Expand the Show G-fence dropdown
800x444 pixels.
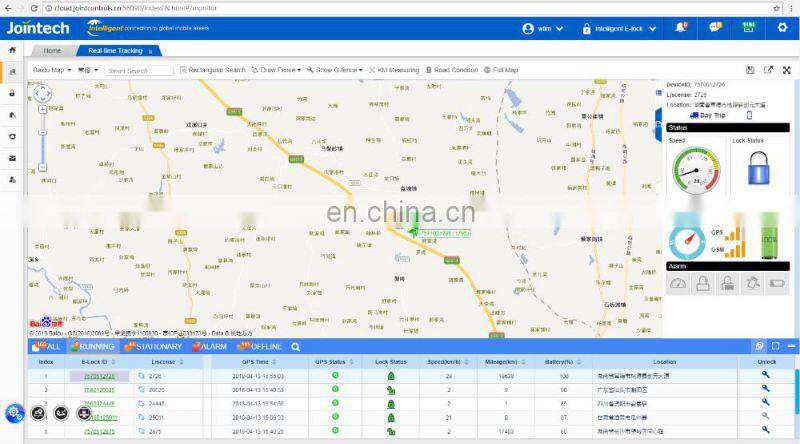337,70
